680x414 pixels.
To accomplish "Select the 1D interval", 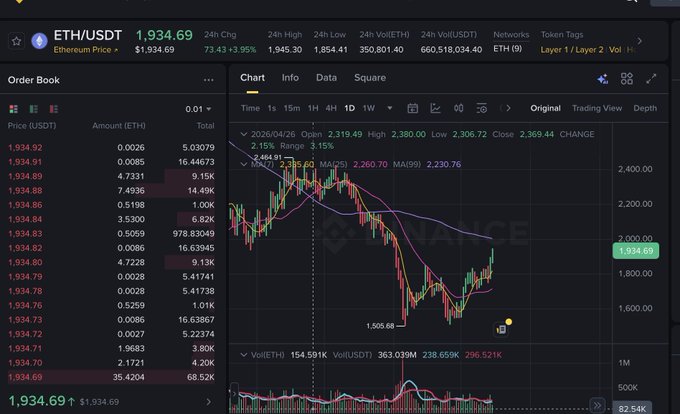I will 350,108.
